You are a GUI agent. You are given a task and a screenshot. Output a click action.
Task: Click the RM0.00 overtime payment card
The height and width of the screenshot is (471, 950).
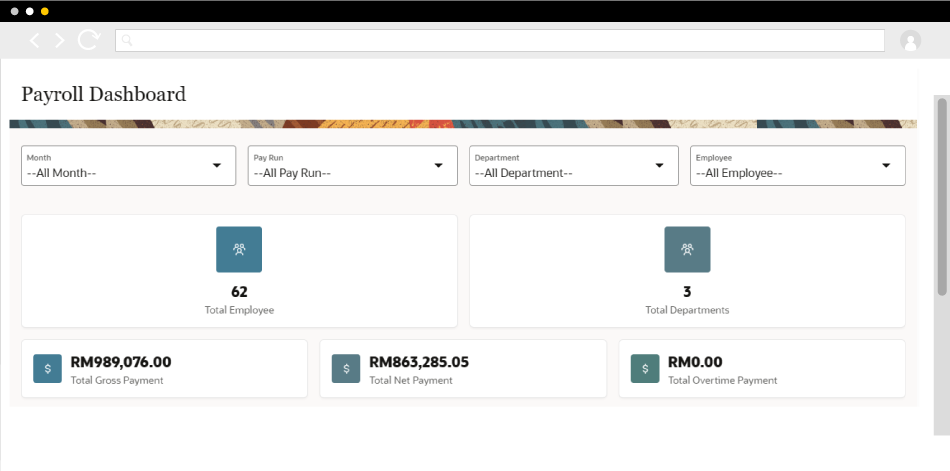point(762,369)
